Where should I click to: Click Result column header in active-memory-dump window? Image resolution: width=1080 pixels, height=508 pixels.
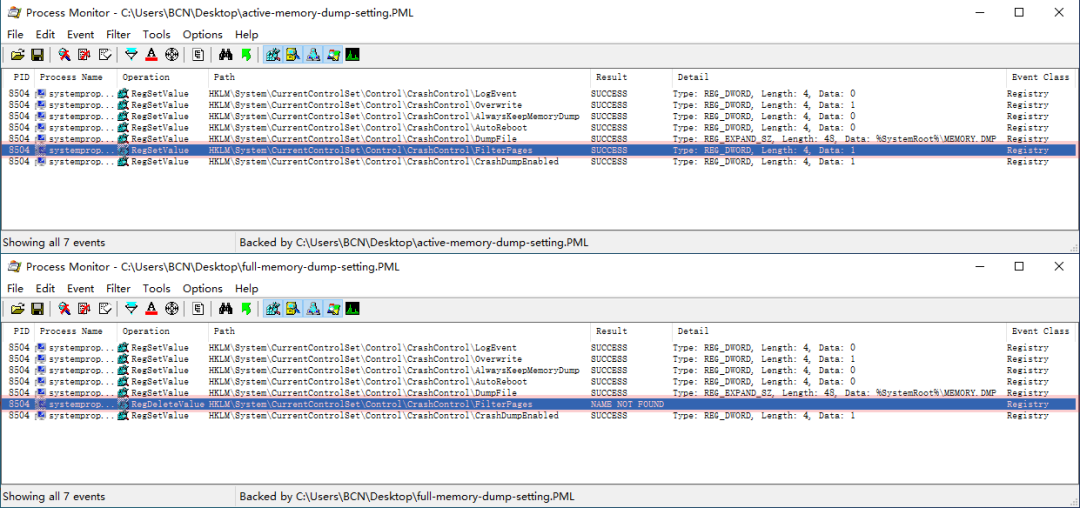(632, 77)
